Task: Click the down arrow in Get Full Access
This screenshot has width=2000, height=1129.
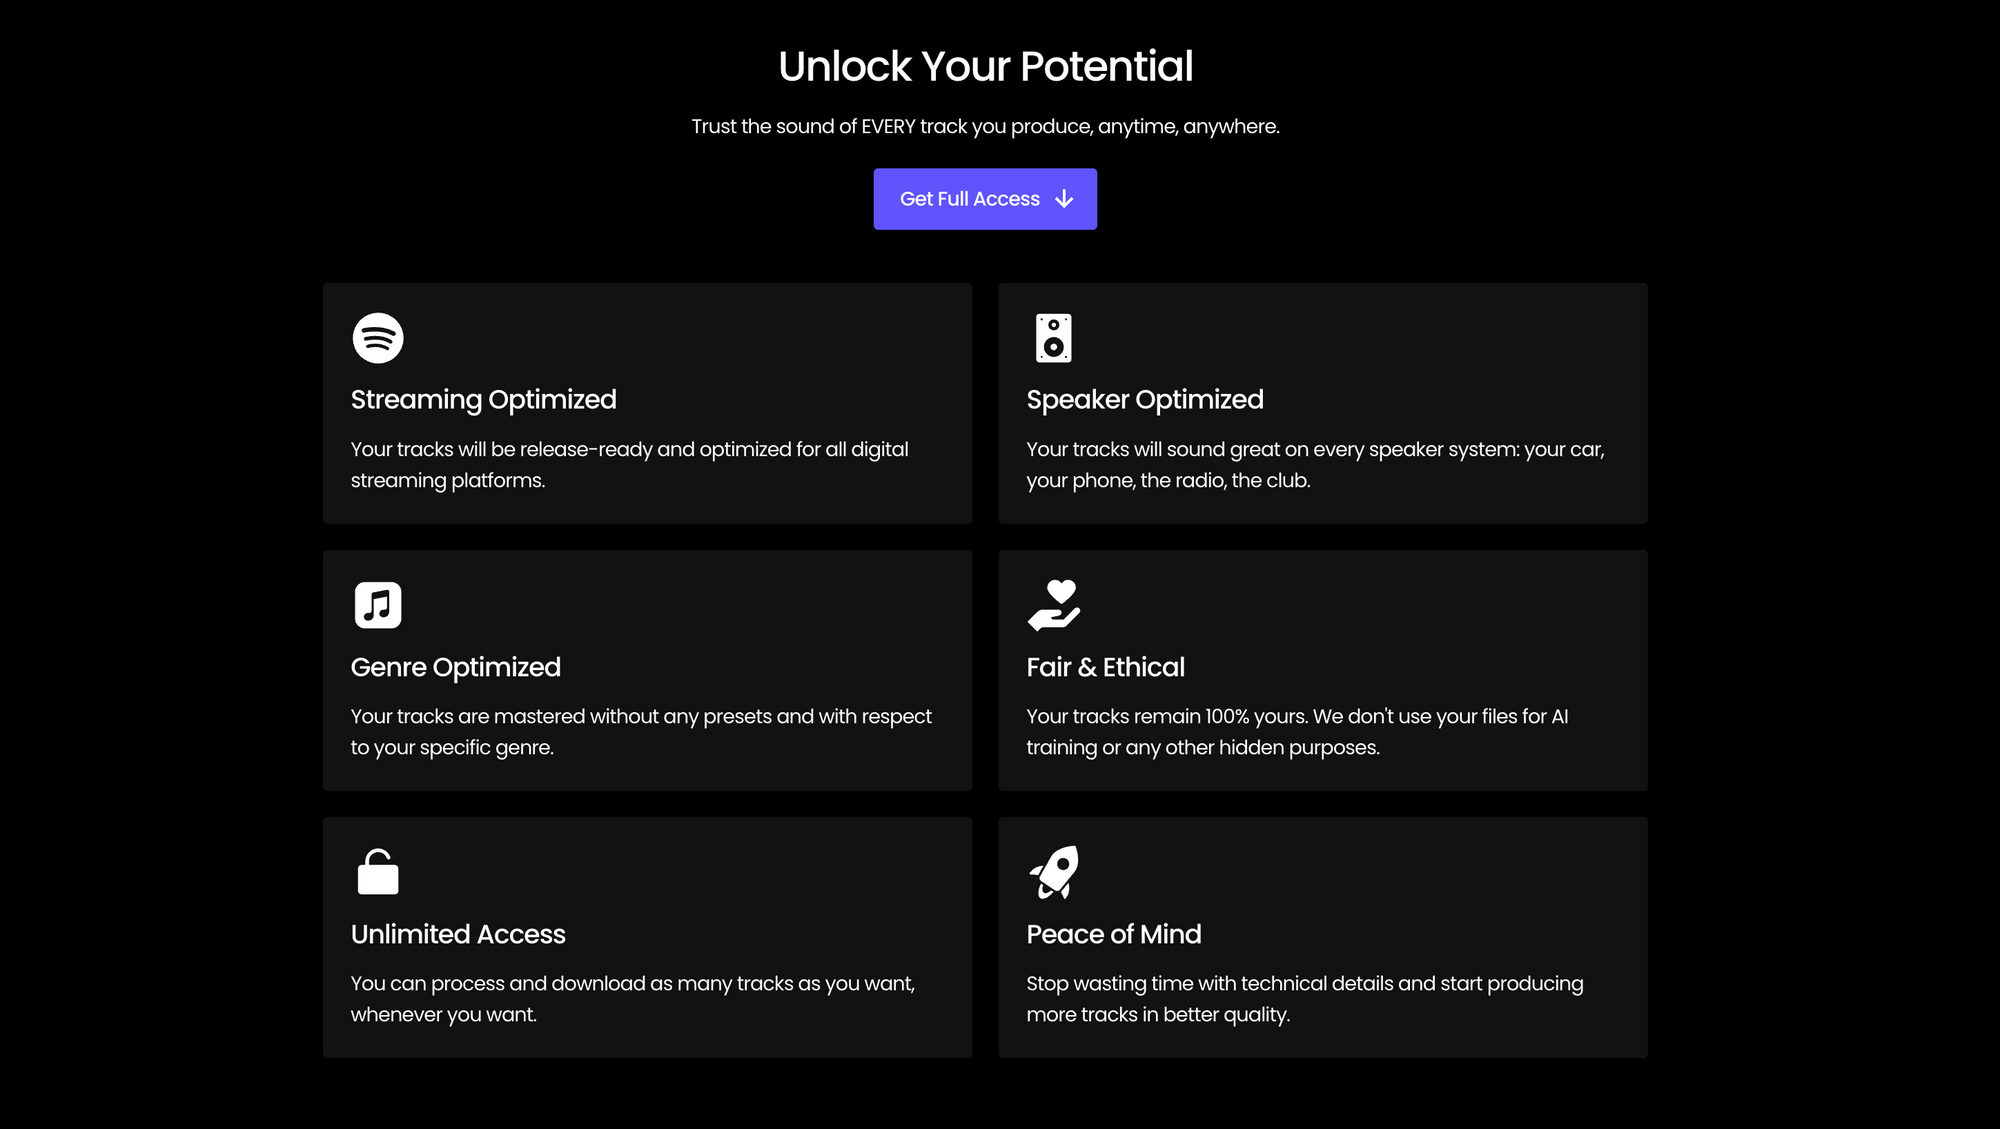Action: 1064,199
